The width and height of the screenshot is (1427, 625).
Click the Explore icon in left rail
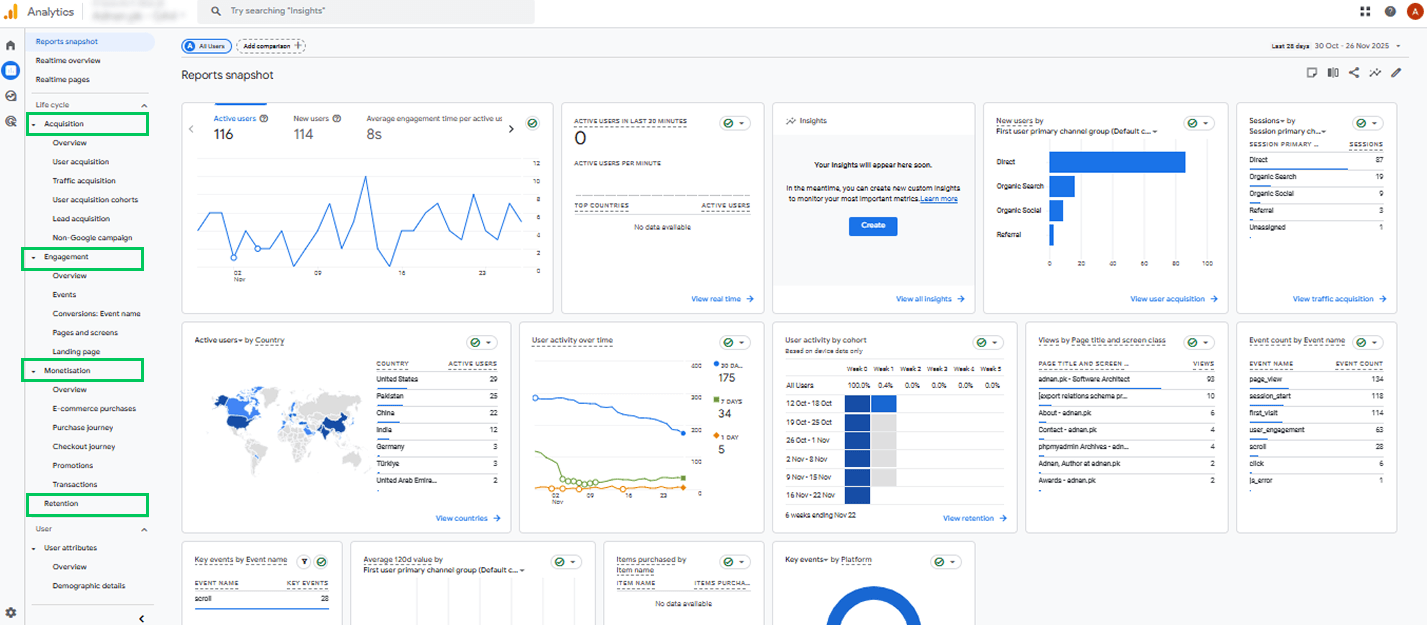point(10,96)
